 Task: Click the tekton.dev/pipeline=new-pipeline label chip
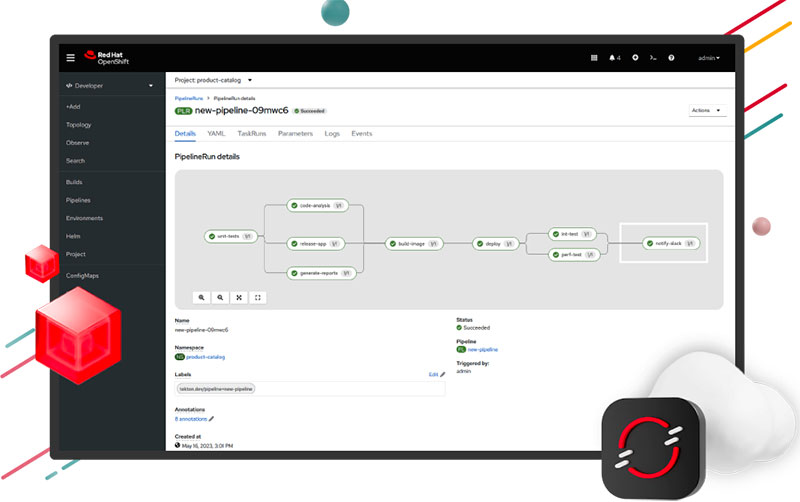pyautogui.click(x=216, y=389)
